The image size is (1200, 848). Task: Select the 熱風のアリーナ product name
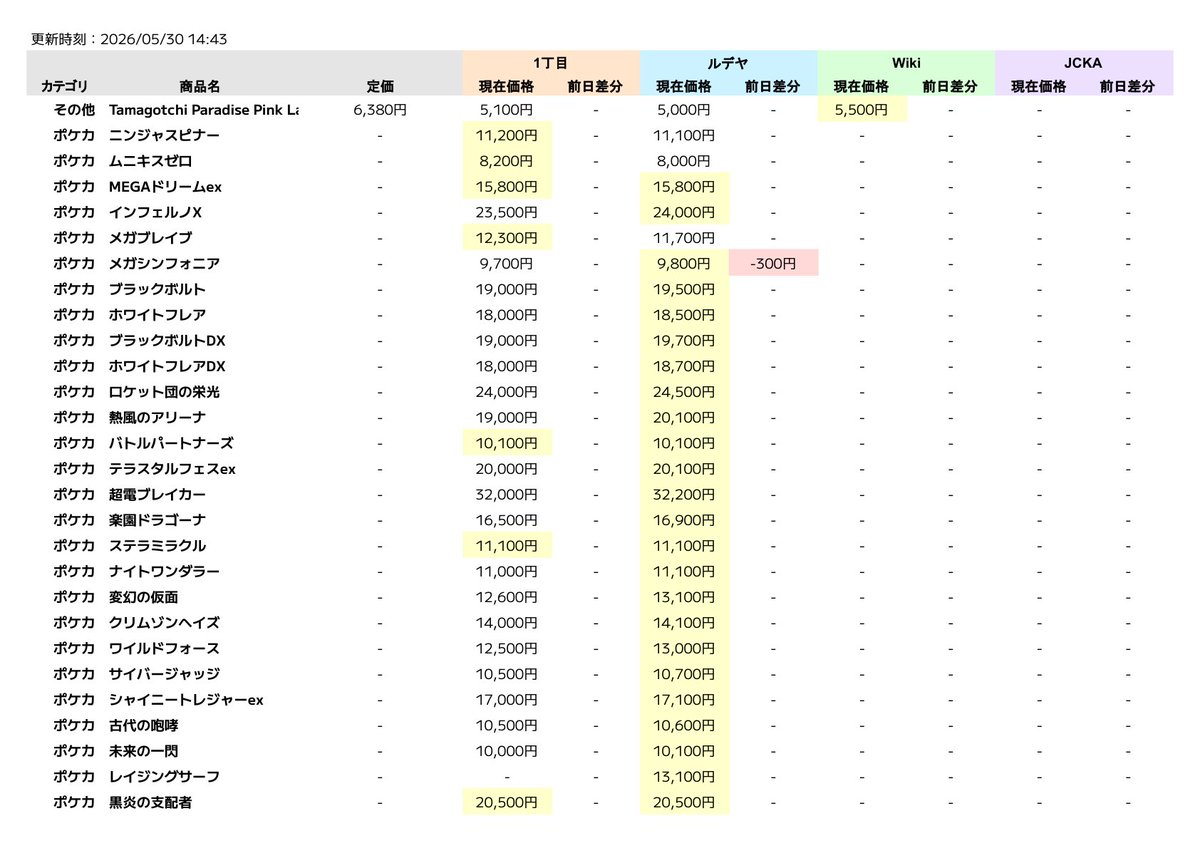click(158, 417)
